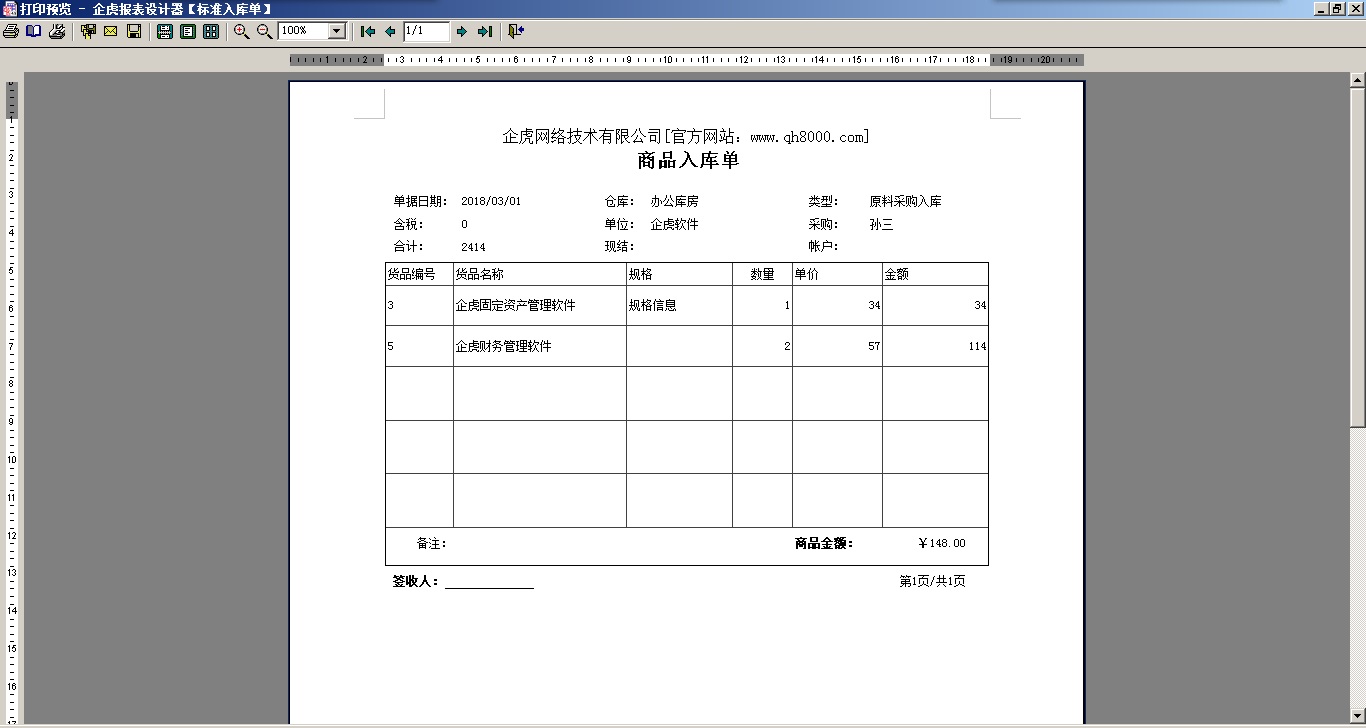Save report with floppy disk icon
Screen dimensions: 1366x728
tap(134, 32)
